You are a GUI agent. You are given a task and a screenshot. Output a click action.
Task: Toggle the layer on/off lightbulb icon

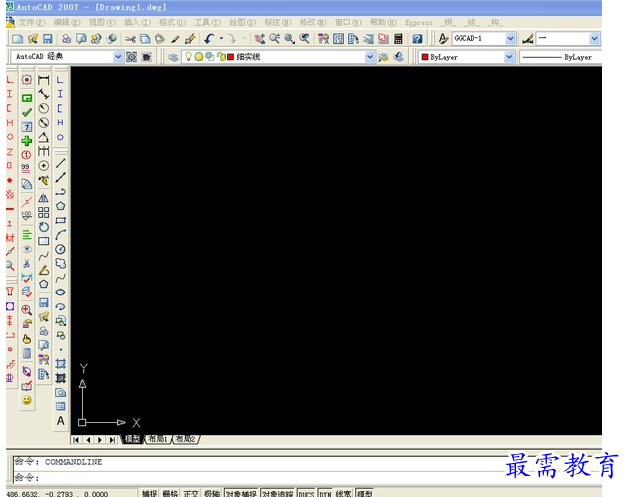click(x=188, y=56)
